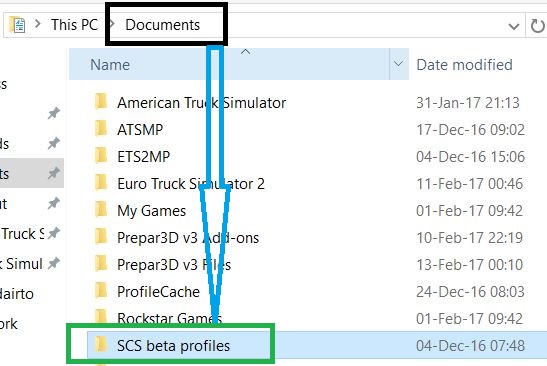Click the ProfileCache folder name
Image resolution: width=547 pixels, height=366 pixels.
(158, 292)
